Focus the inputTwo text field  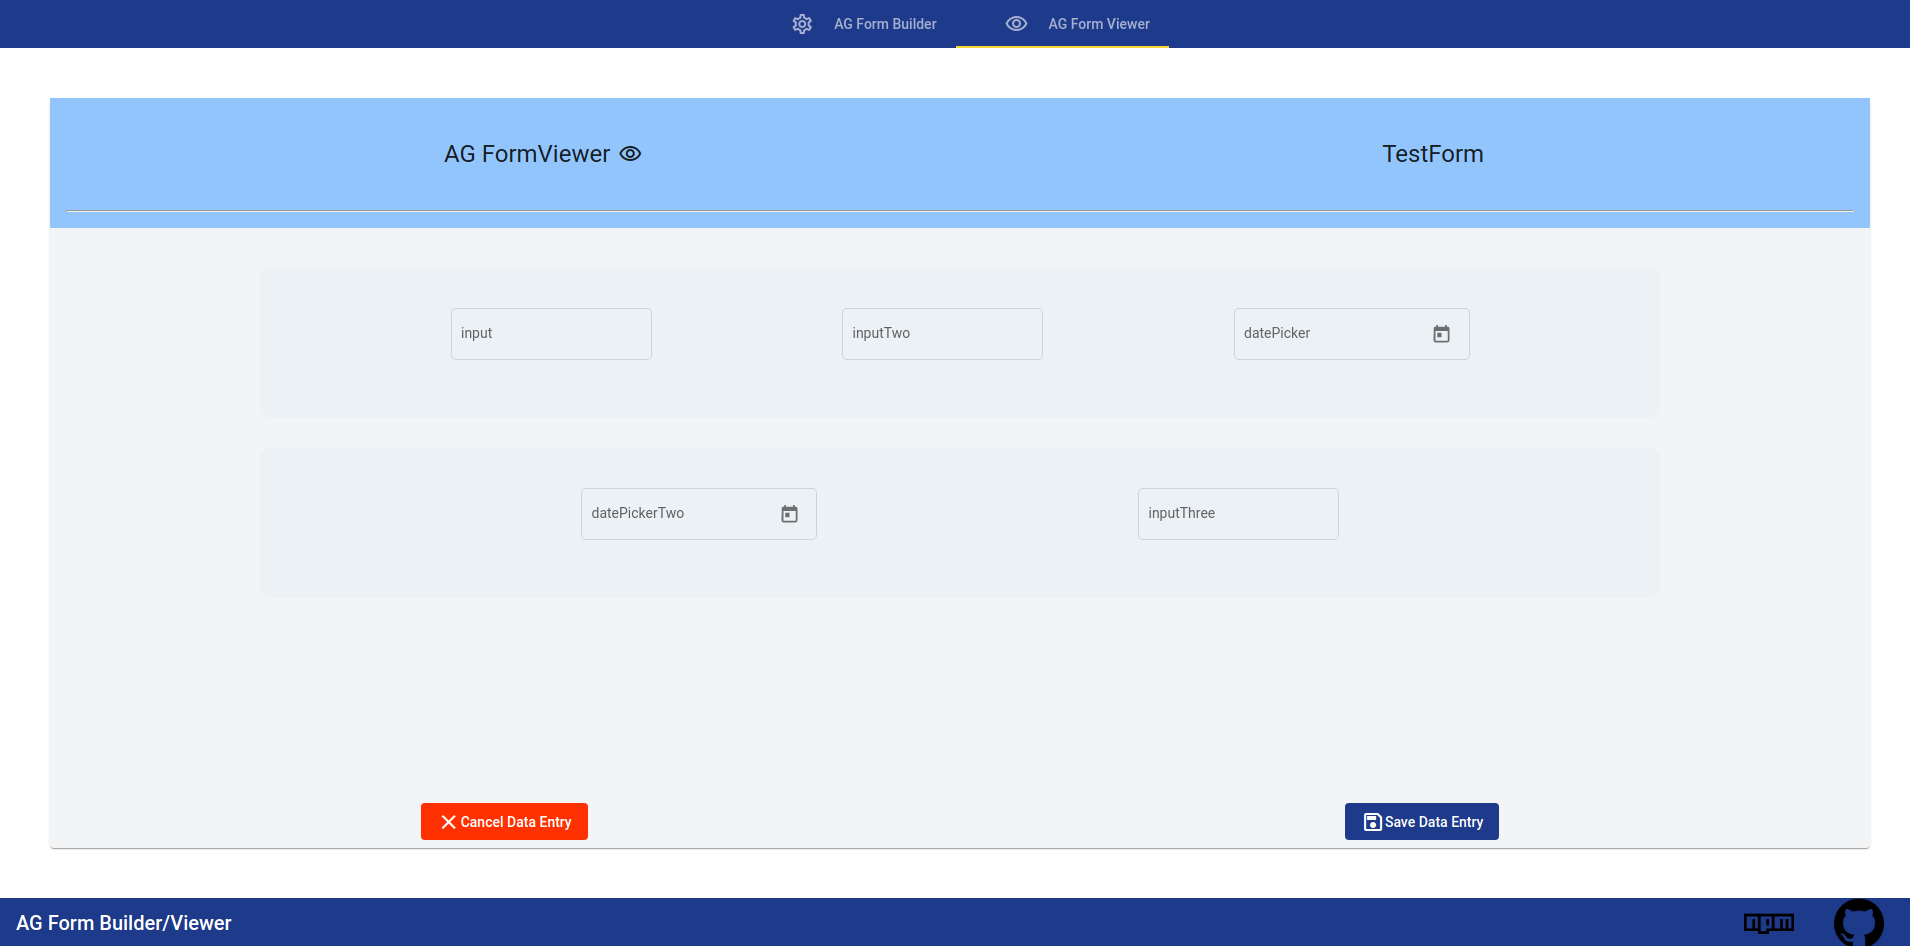[942, 334]
